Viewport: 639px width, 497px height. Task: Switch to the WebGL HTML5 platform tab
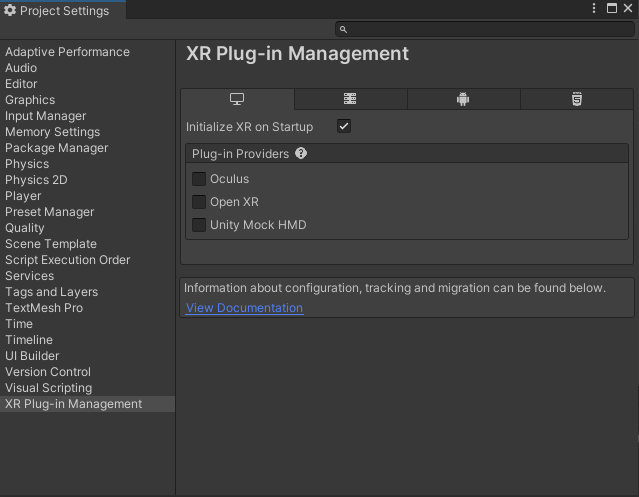[x=577, y=99]
